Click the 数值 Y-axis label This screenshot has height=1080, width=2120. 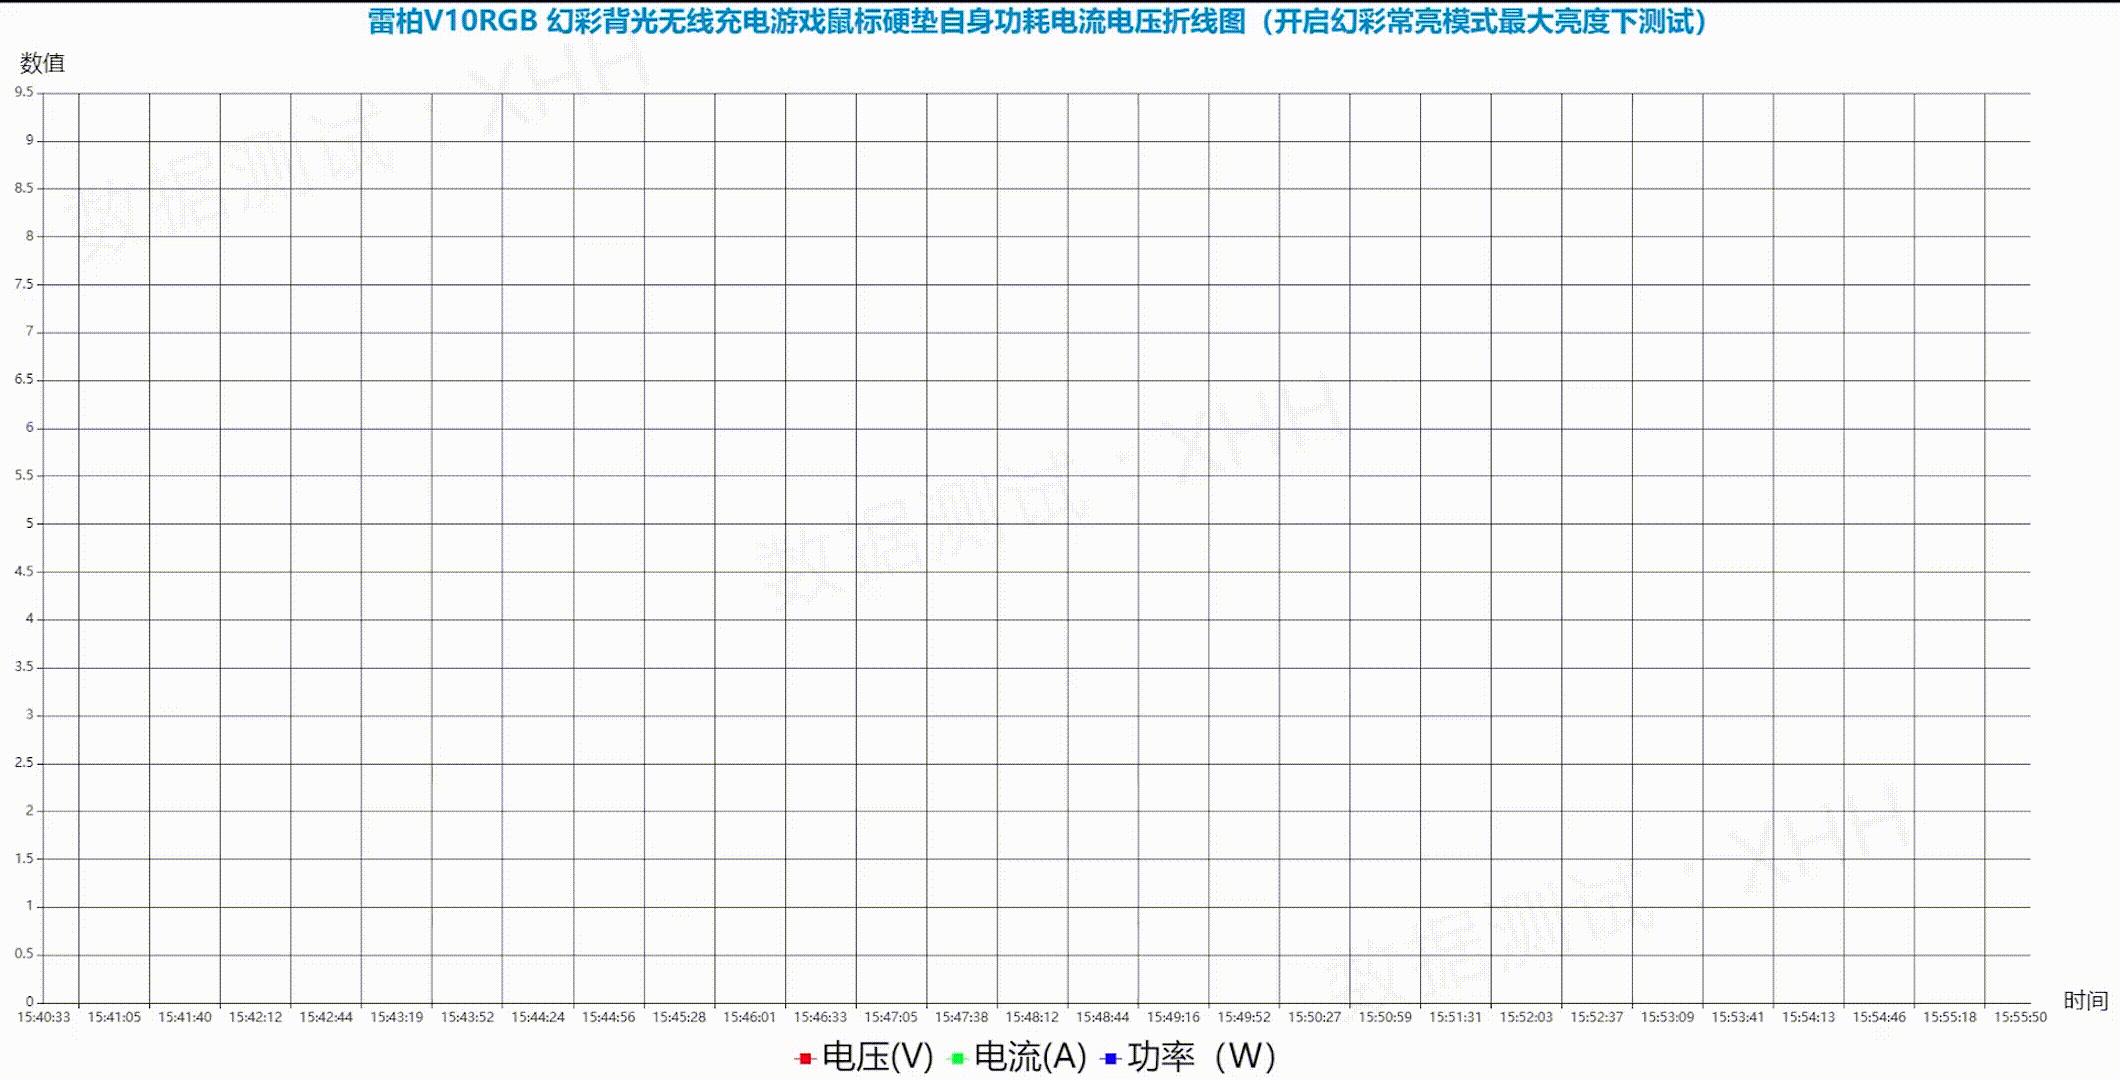click(x=42, y=63)
